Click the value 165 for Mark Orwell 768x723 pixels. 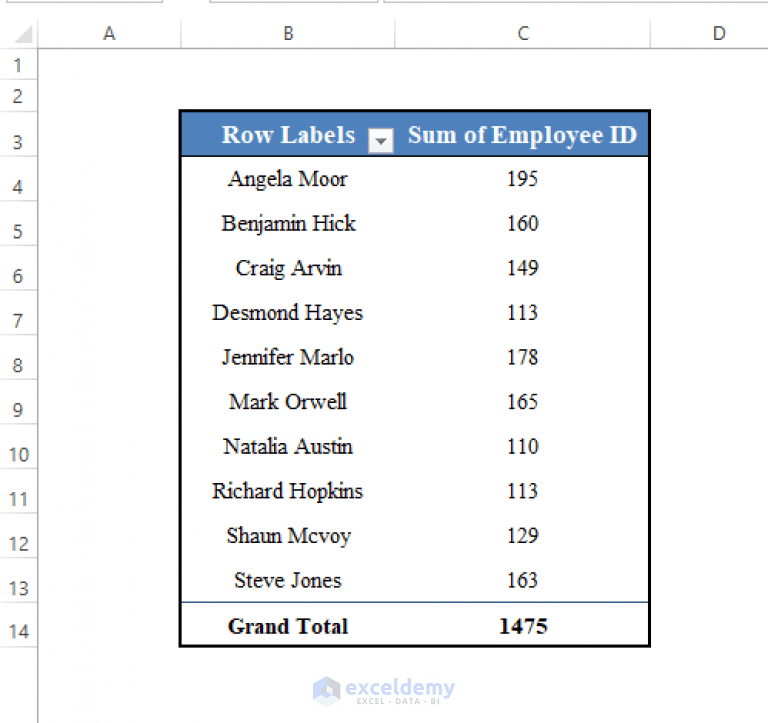(522, 402)
